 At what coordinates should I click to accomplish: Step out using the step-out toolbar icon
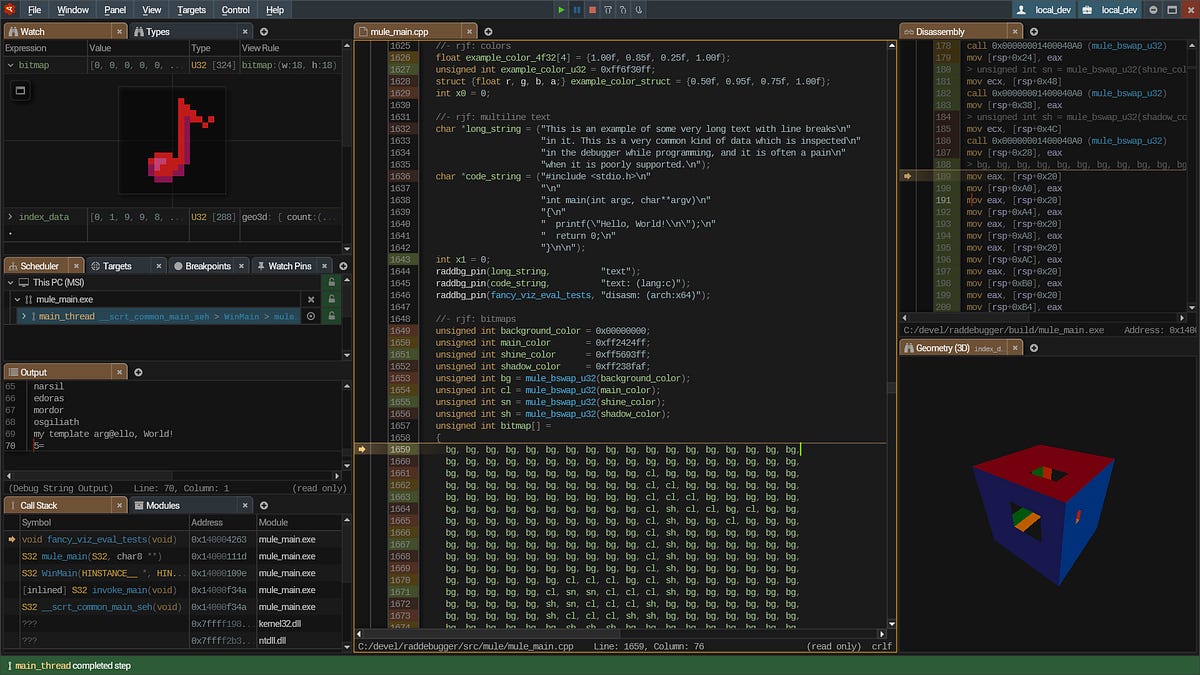[x=638, y=10]
